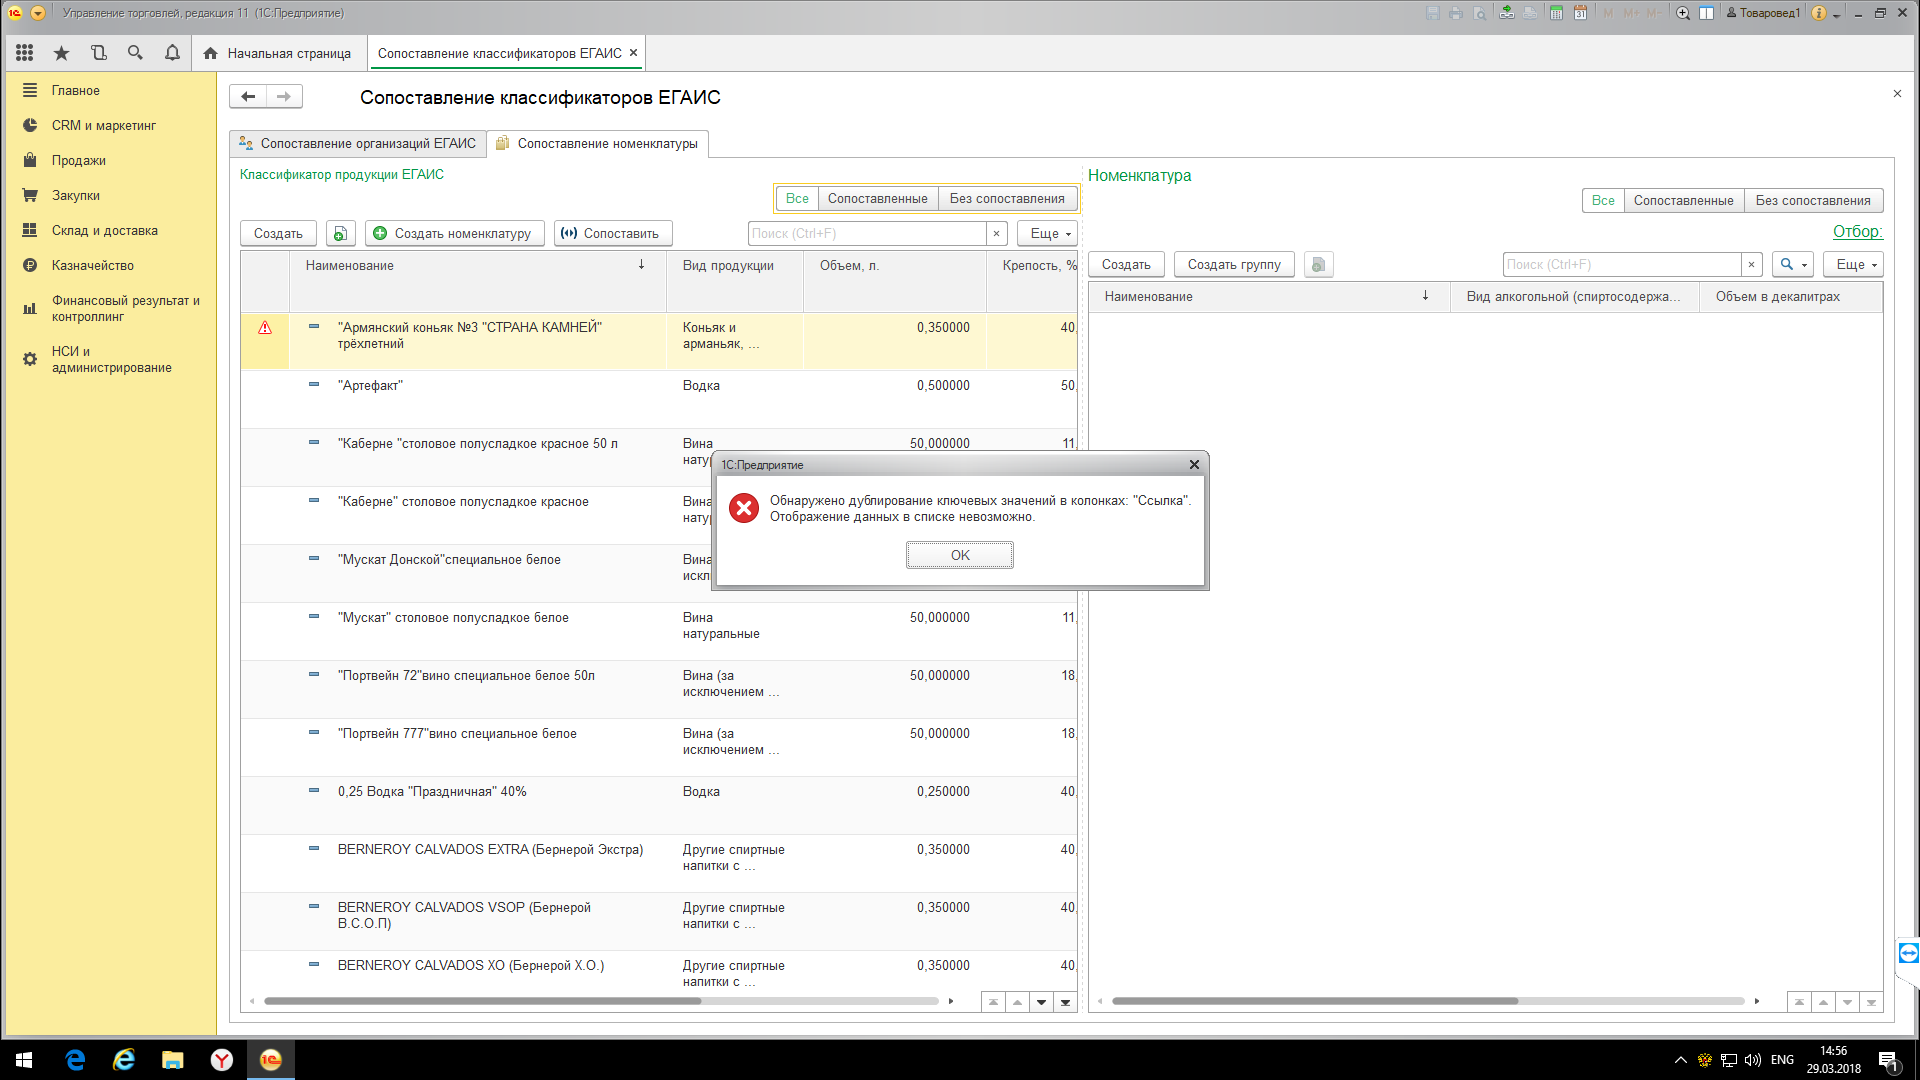Screen dimensions: 1920x1080
Task: Click the zoom scale magnifier icon
Action: (x=1683, y=13)
